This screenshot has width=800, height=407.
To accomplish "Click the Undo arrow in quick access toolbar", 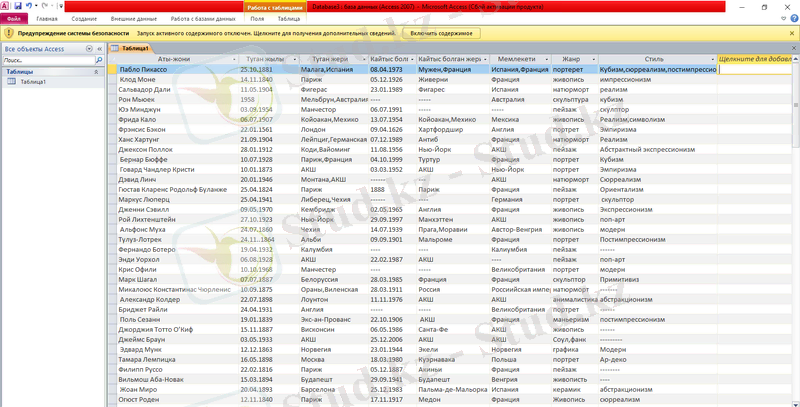I will pyautogui.click(x=28, y=6).
